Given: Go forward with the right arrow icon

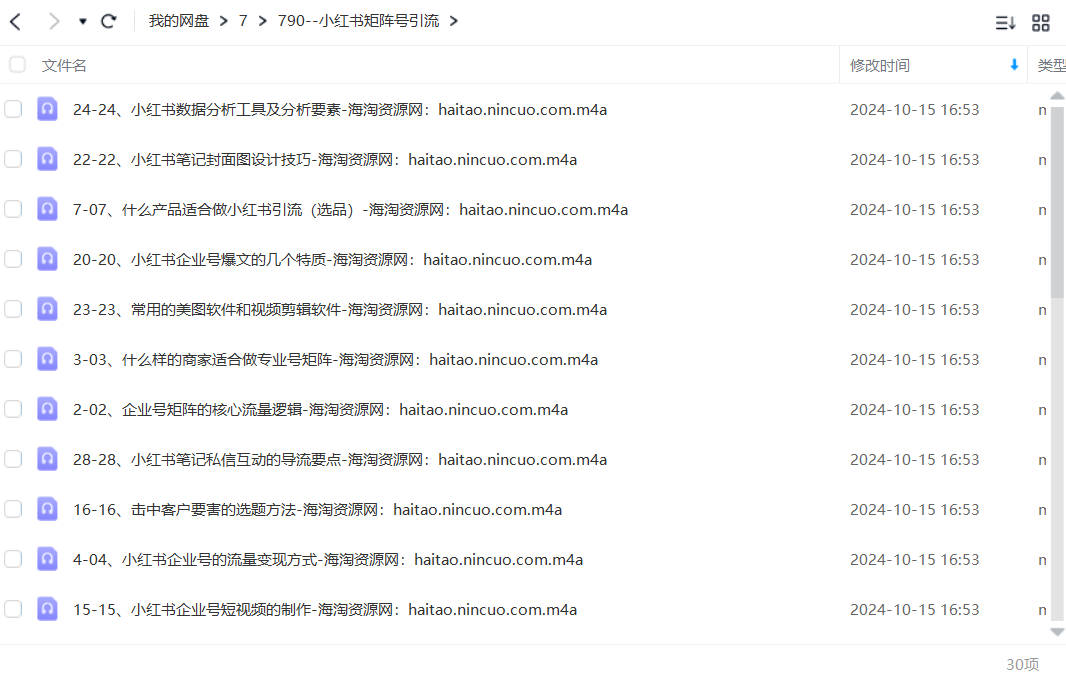Looking at the screenshot, I should 54,22.
